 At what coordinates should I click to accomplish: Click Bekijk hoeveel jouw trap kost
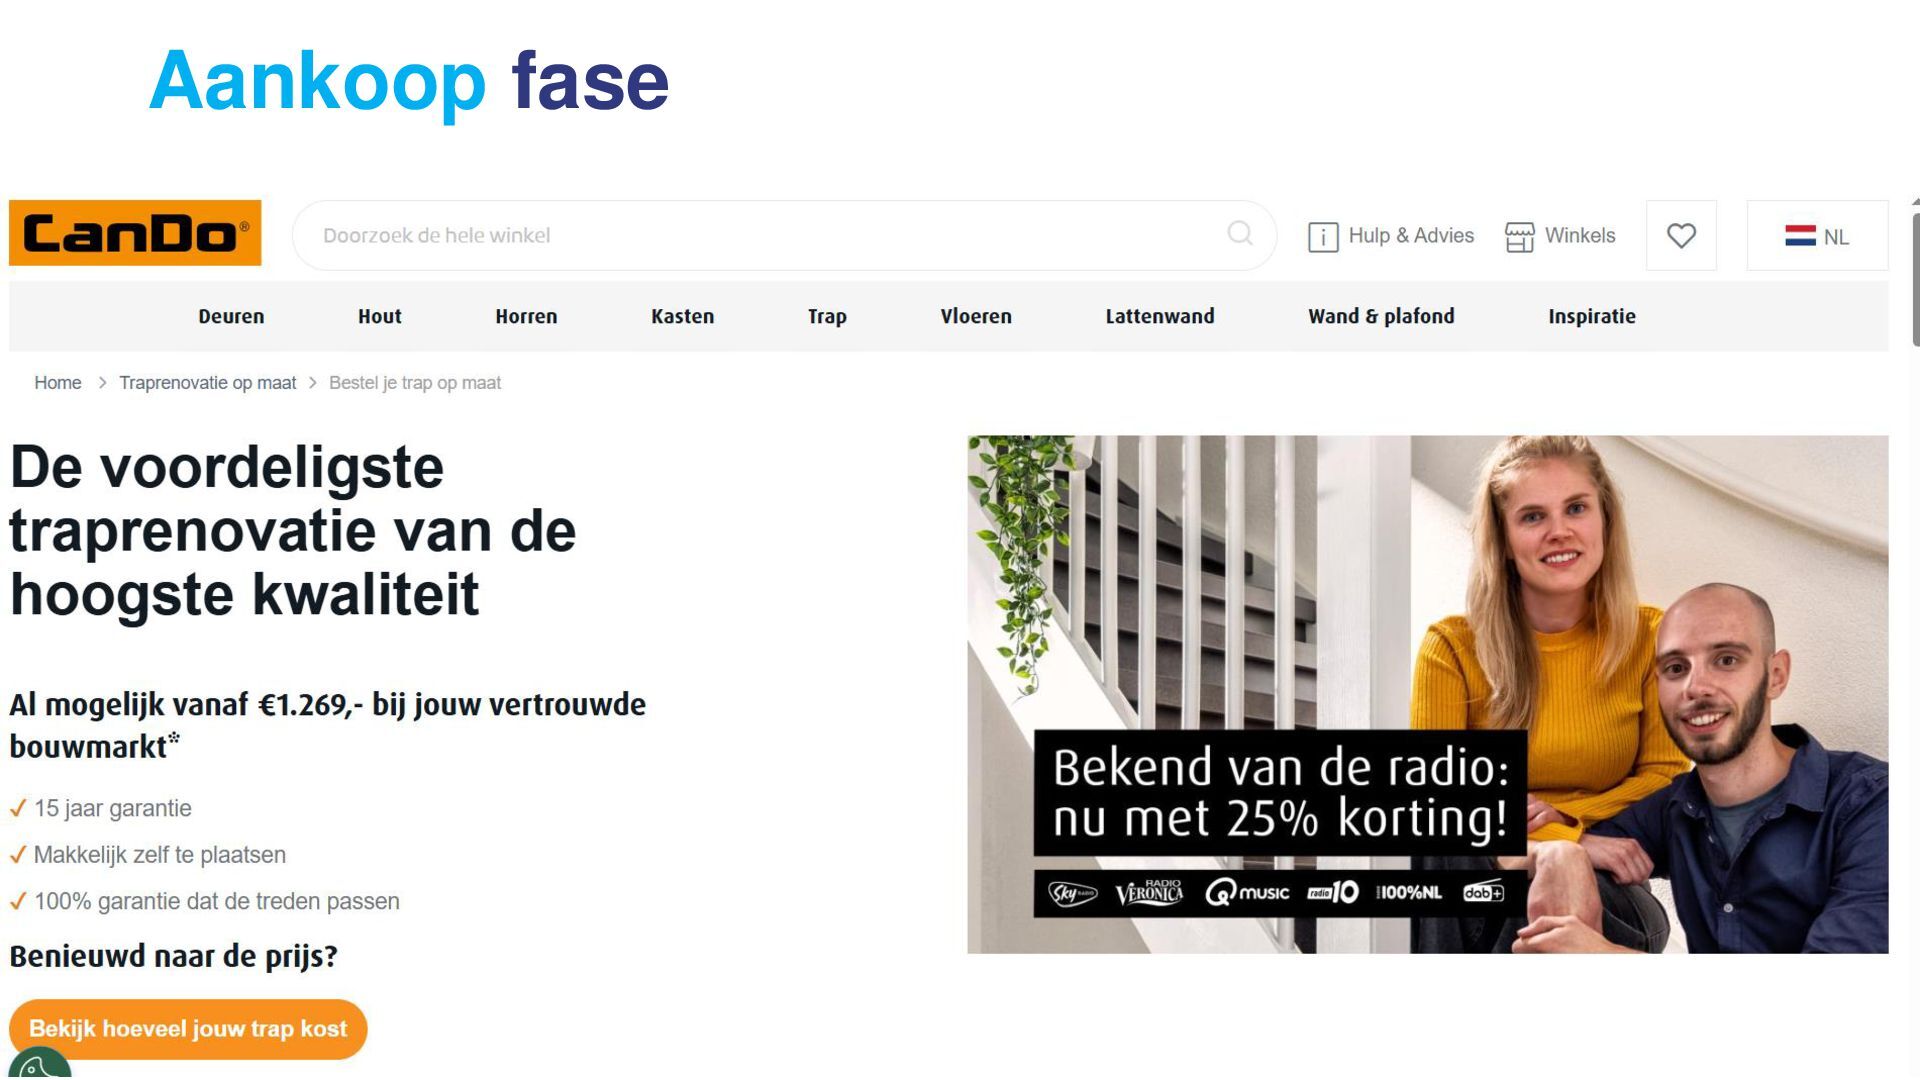[188, 1029]
